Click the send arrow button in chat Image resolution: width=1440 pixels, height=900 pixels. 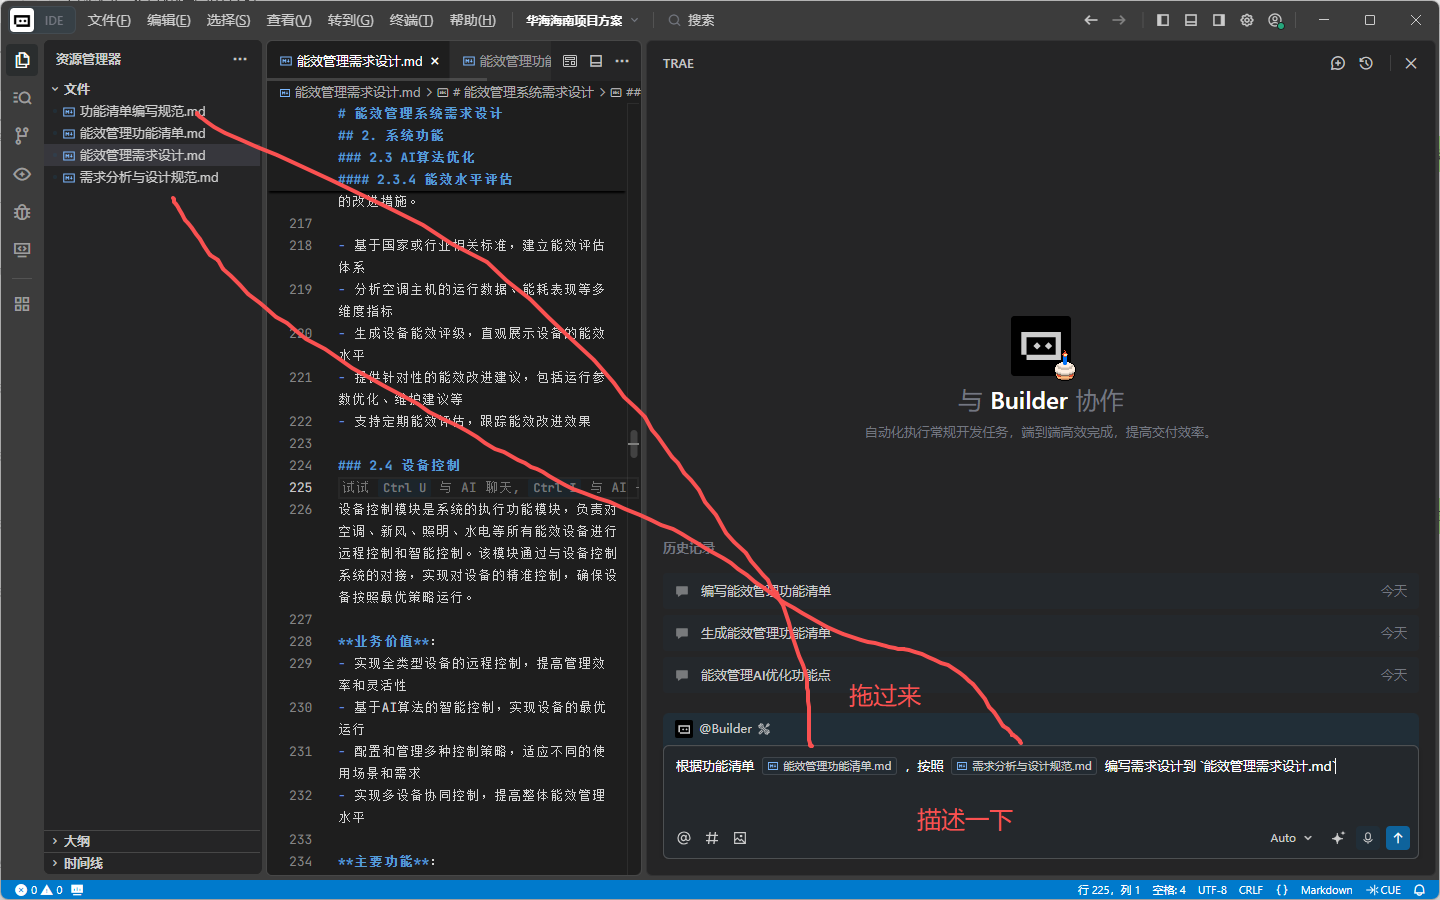[1398, 838]
